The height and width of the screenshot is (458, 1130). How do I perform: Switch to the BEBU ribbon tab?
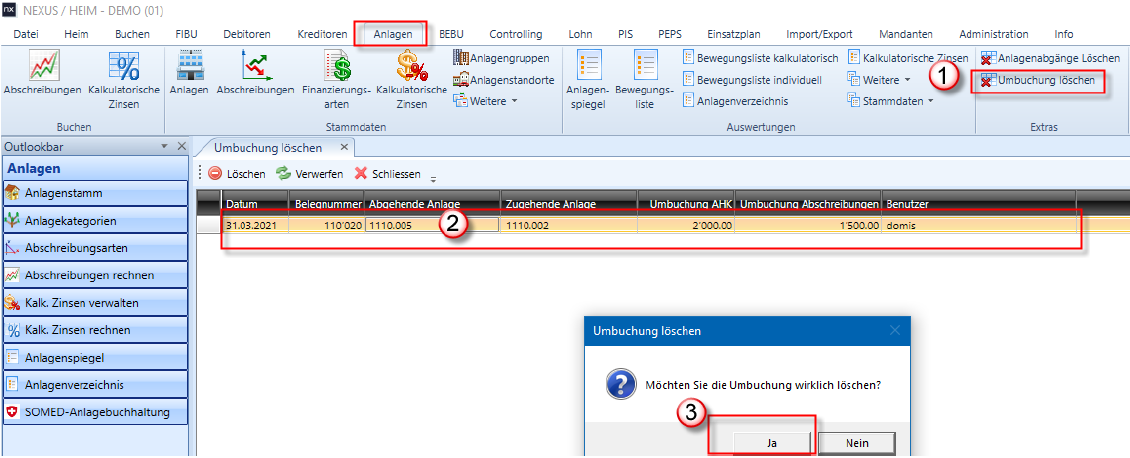pyautogui.click(x=451, y=34)
